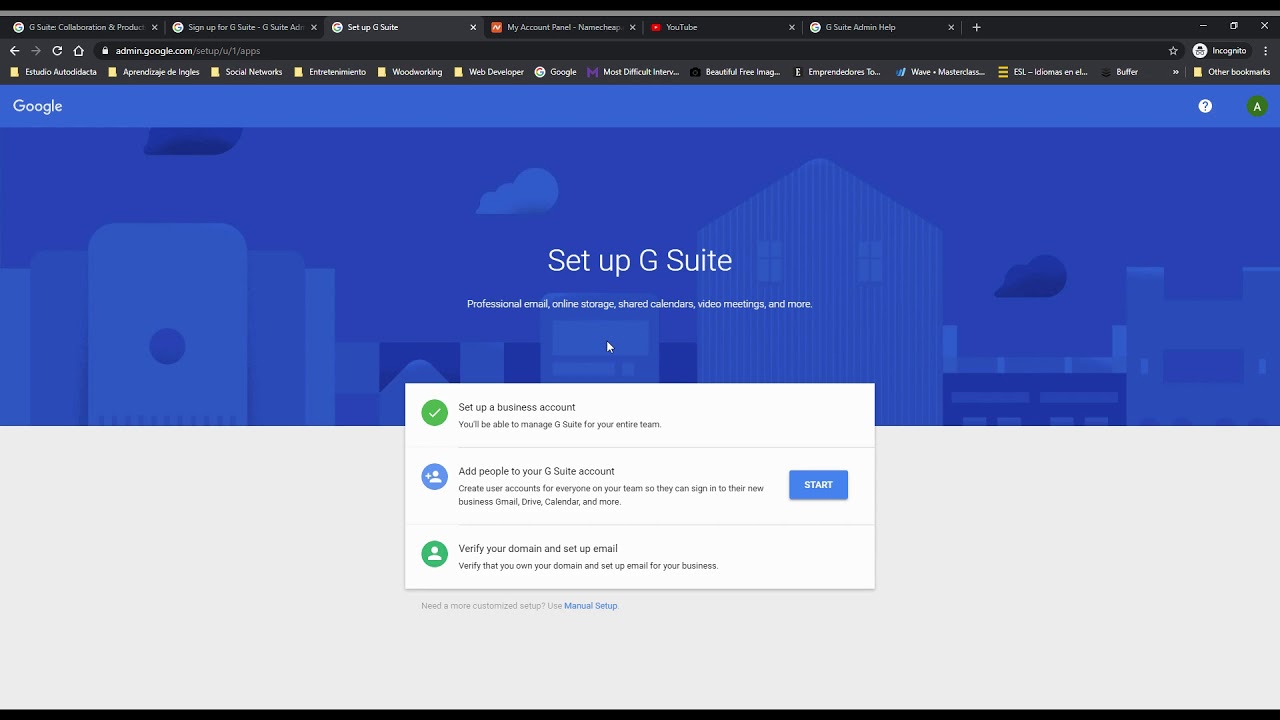Open the Incognito profile indicator
Screen dimensions: 1280x720
point(1220,51)
